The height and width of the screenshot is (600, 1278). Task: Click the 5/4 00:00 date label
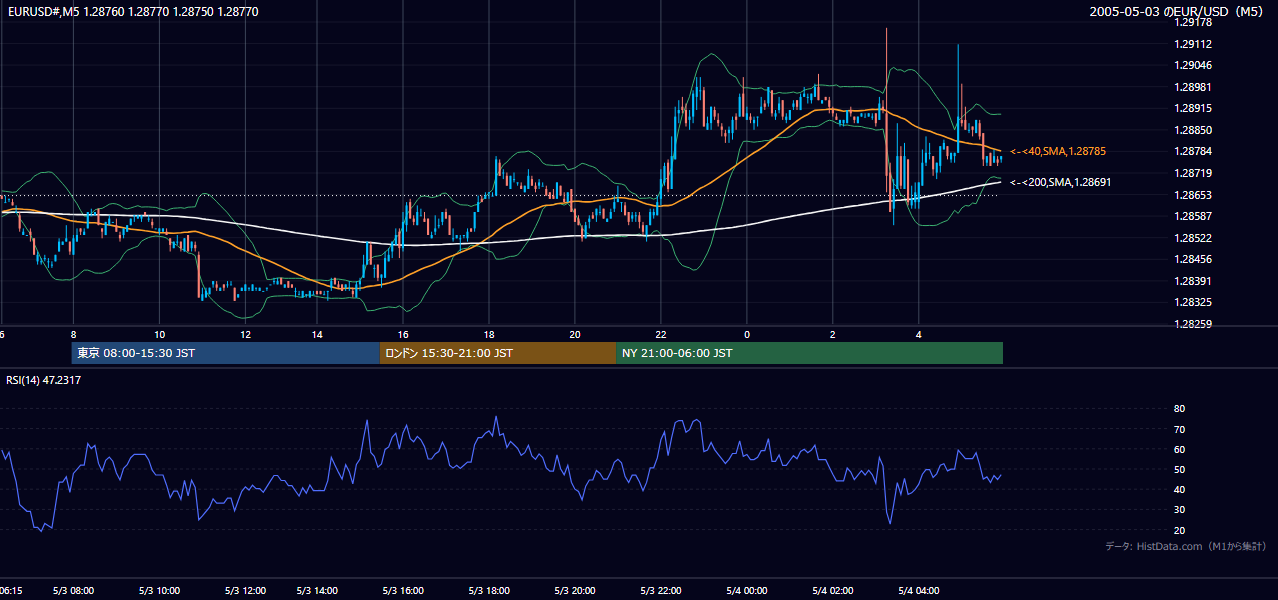point(747,591)
